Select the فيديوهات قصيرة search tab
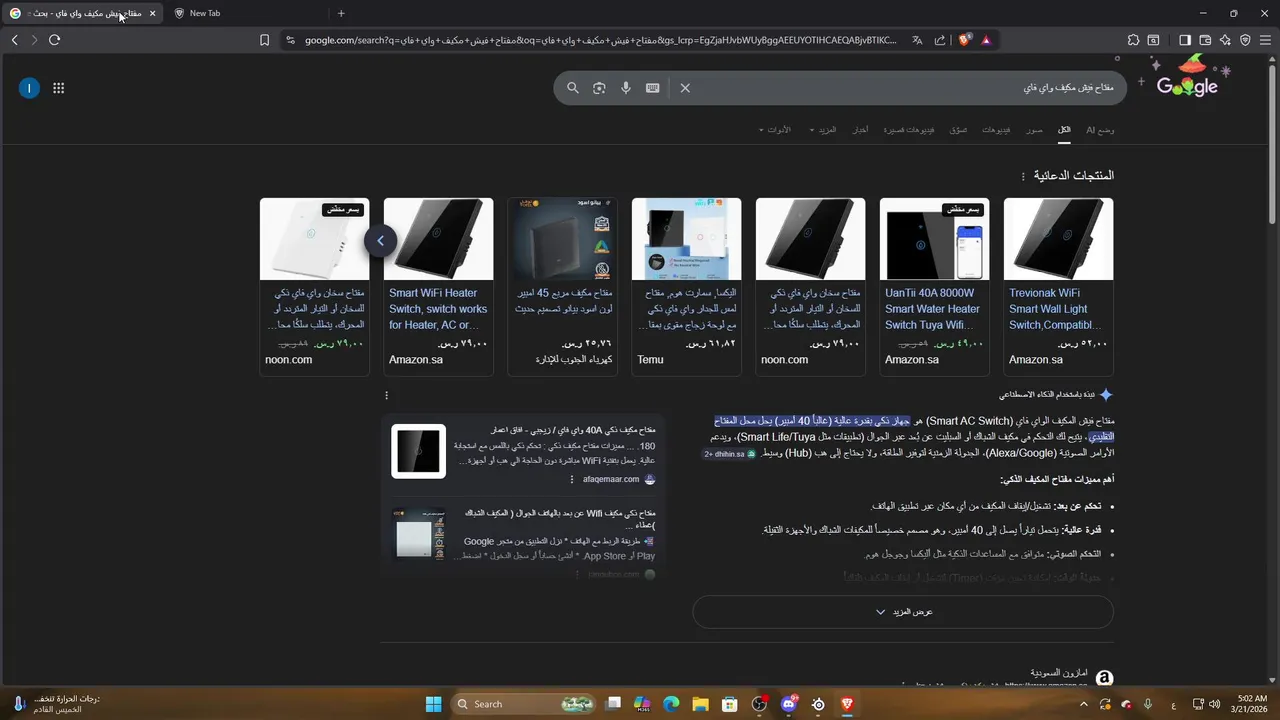 click(908, 130)
